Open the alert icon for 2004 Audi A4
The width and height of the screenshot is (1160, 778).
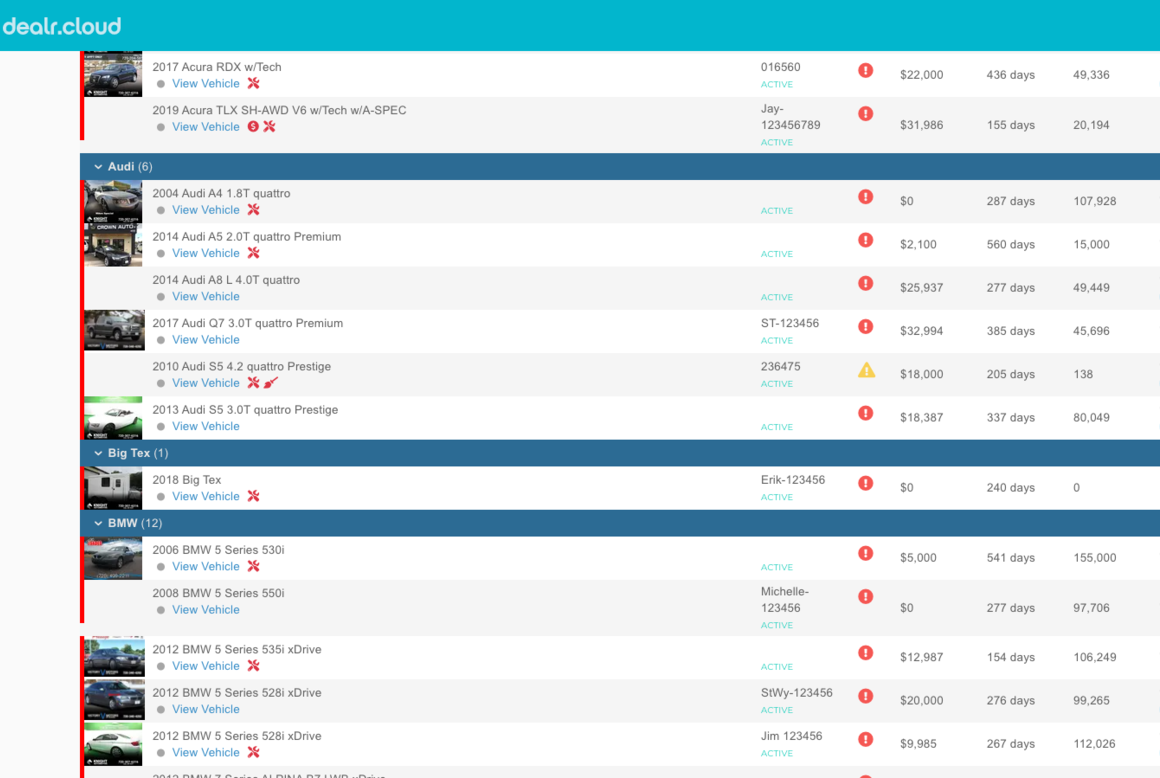866,197
